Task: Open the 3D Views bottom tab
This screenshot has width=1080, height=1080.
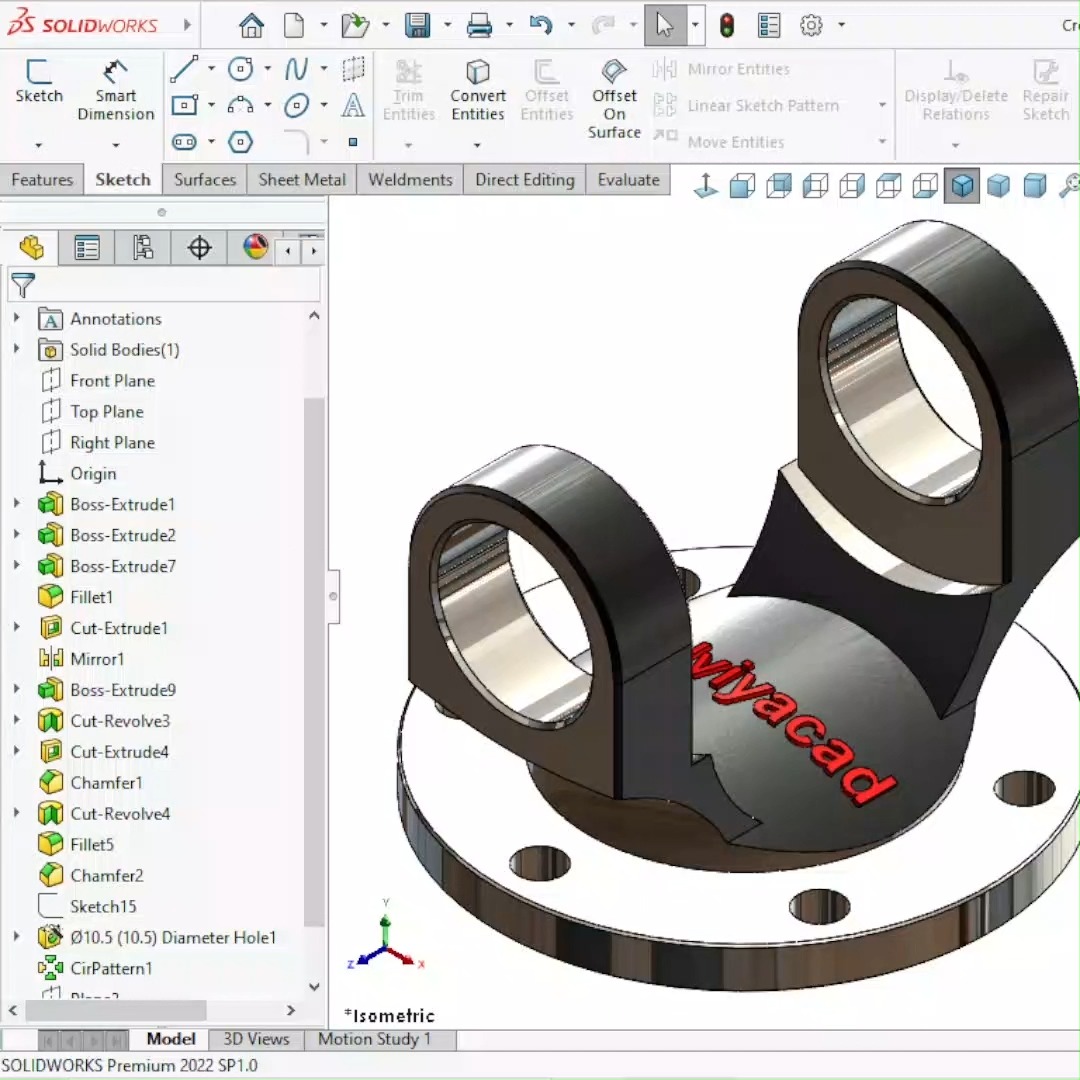Action: [256, 1039]
